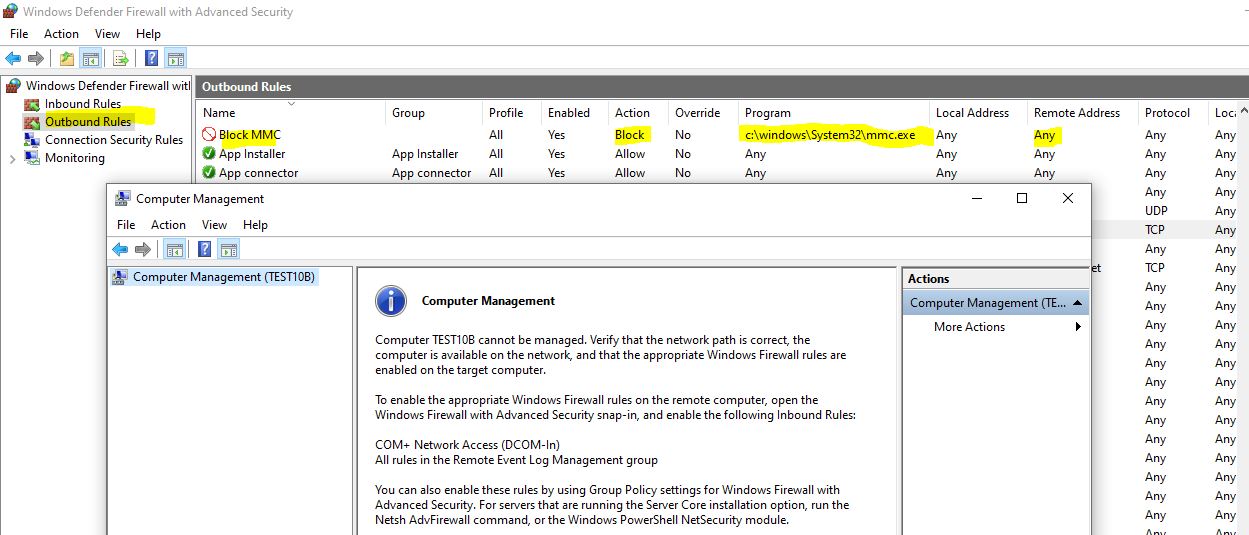Click More Actions in the Actions pane
Image resolution: width=1249 pixels, height=535 pixels.
click(969, 327)
